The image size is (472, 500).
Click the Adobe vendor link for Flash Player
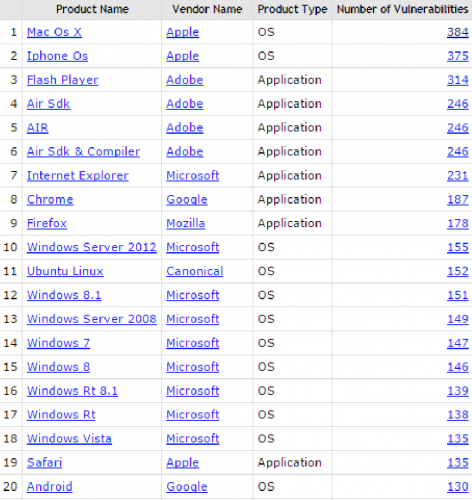[185, 80]
